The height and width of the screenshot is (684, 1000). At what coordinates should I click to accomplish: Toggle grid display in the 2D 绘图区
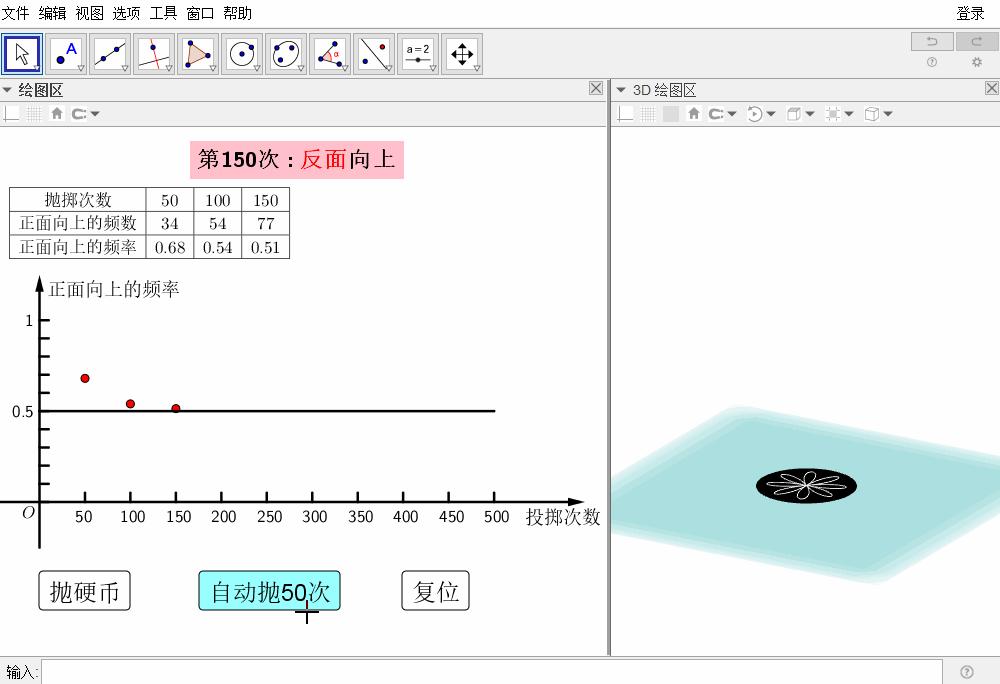[34, 114]
